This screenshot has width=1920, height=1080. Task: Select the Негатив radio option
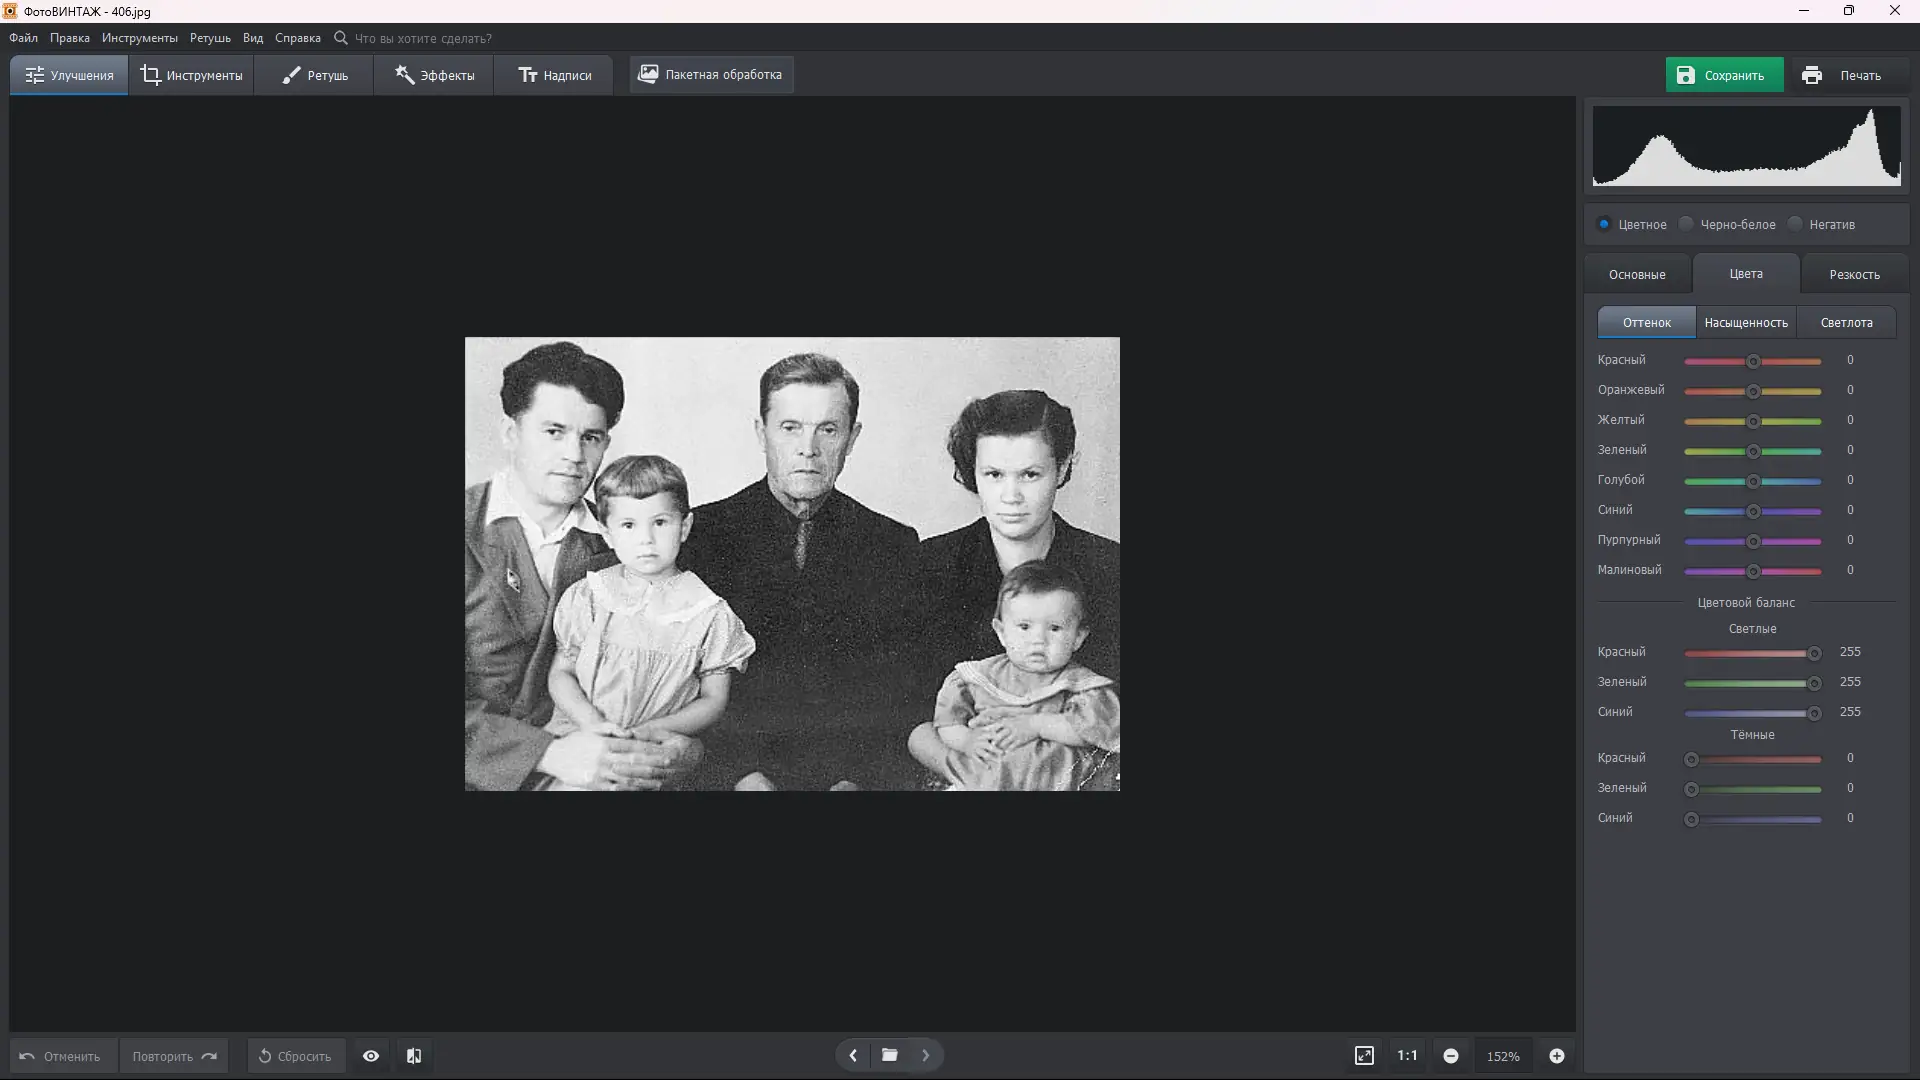click(1796, 224)
